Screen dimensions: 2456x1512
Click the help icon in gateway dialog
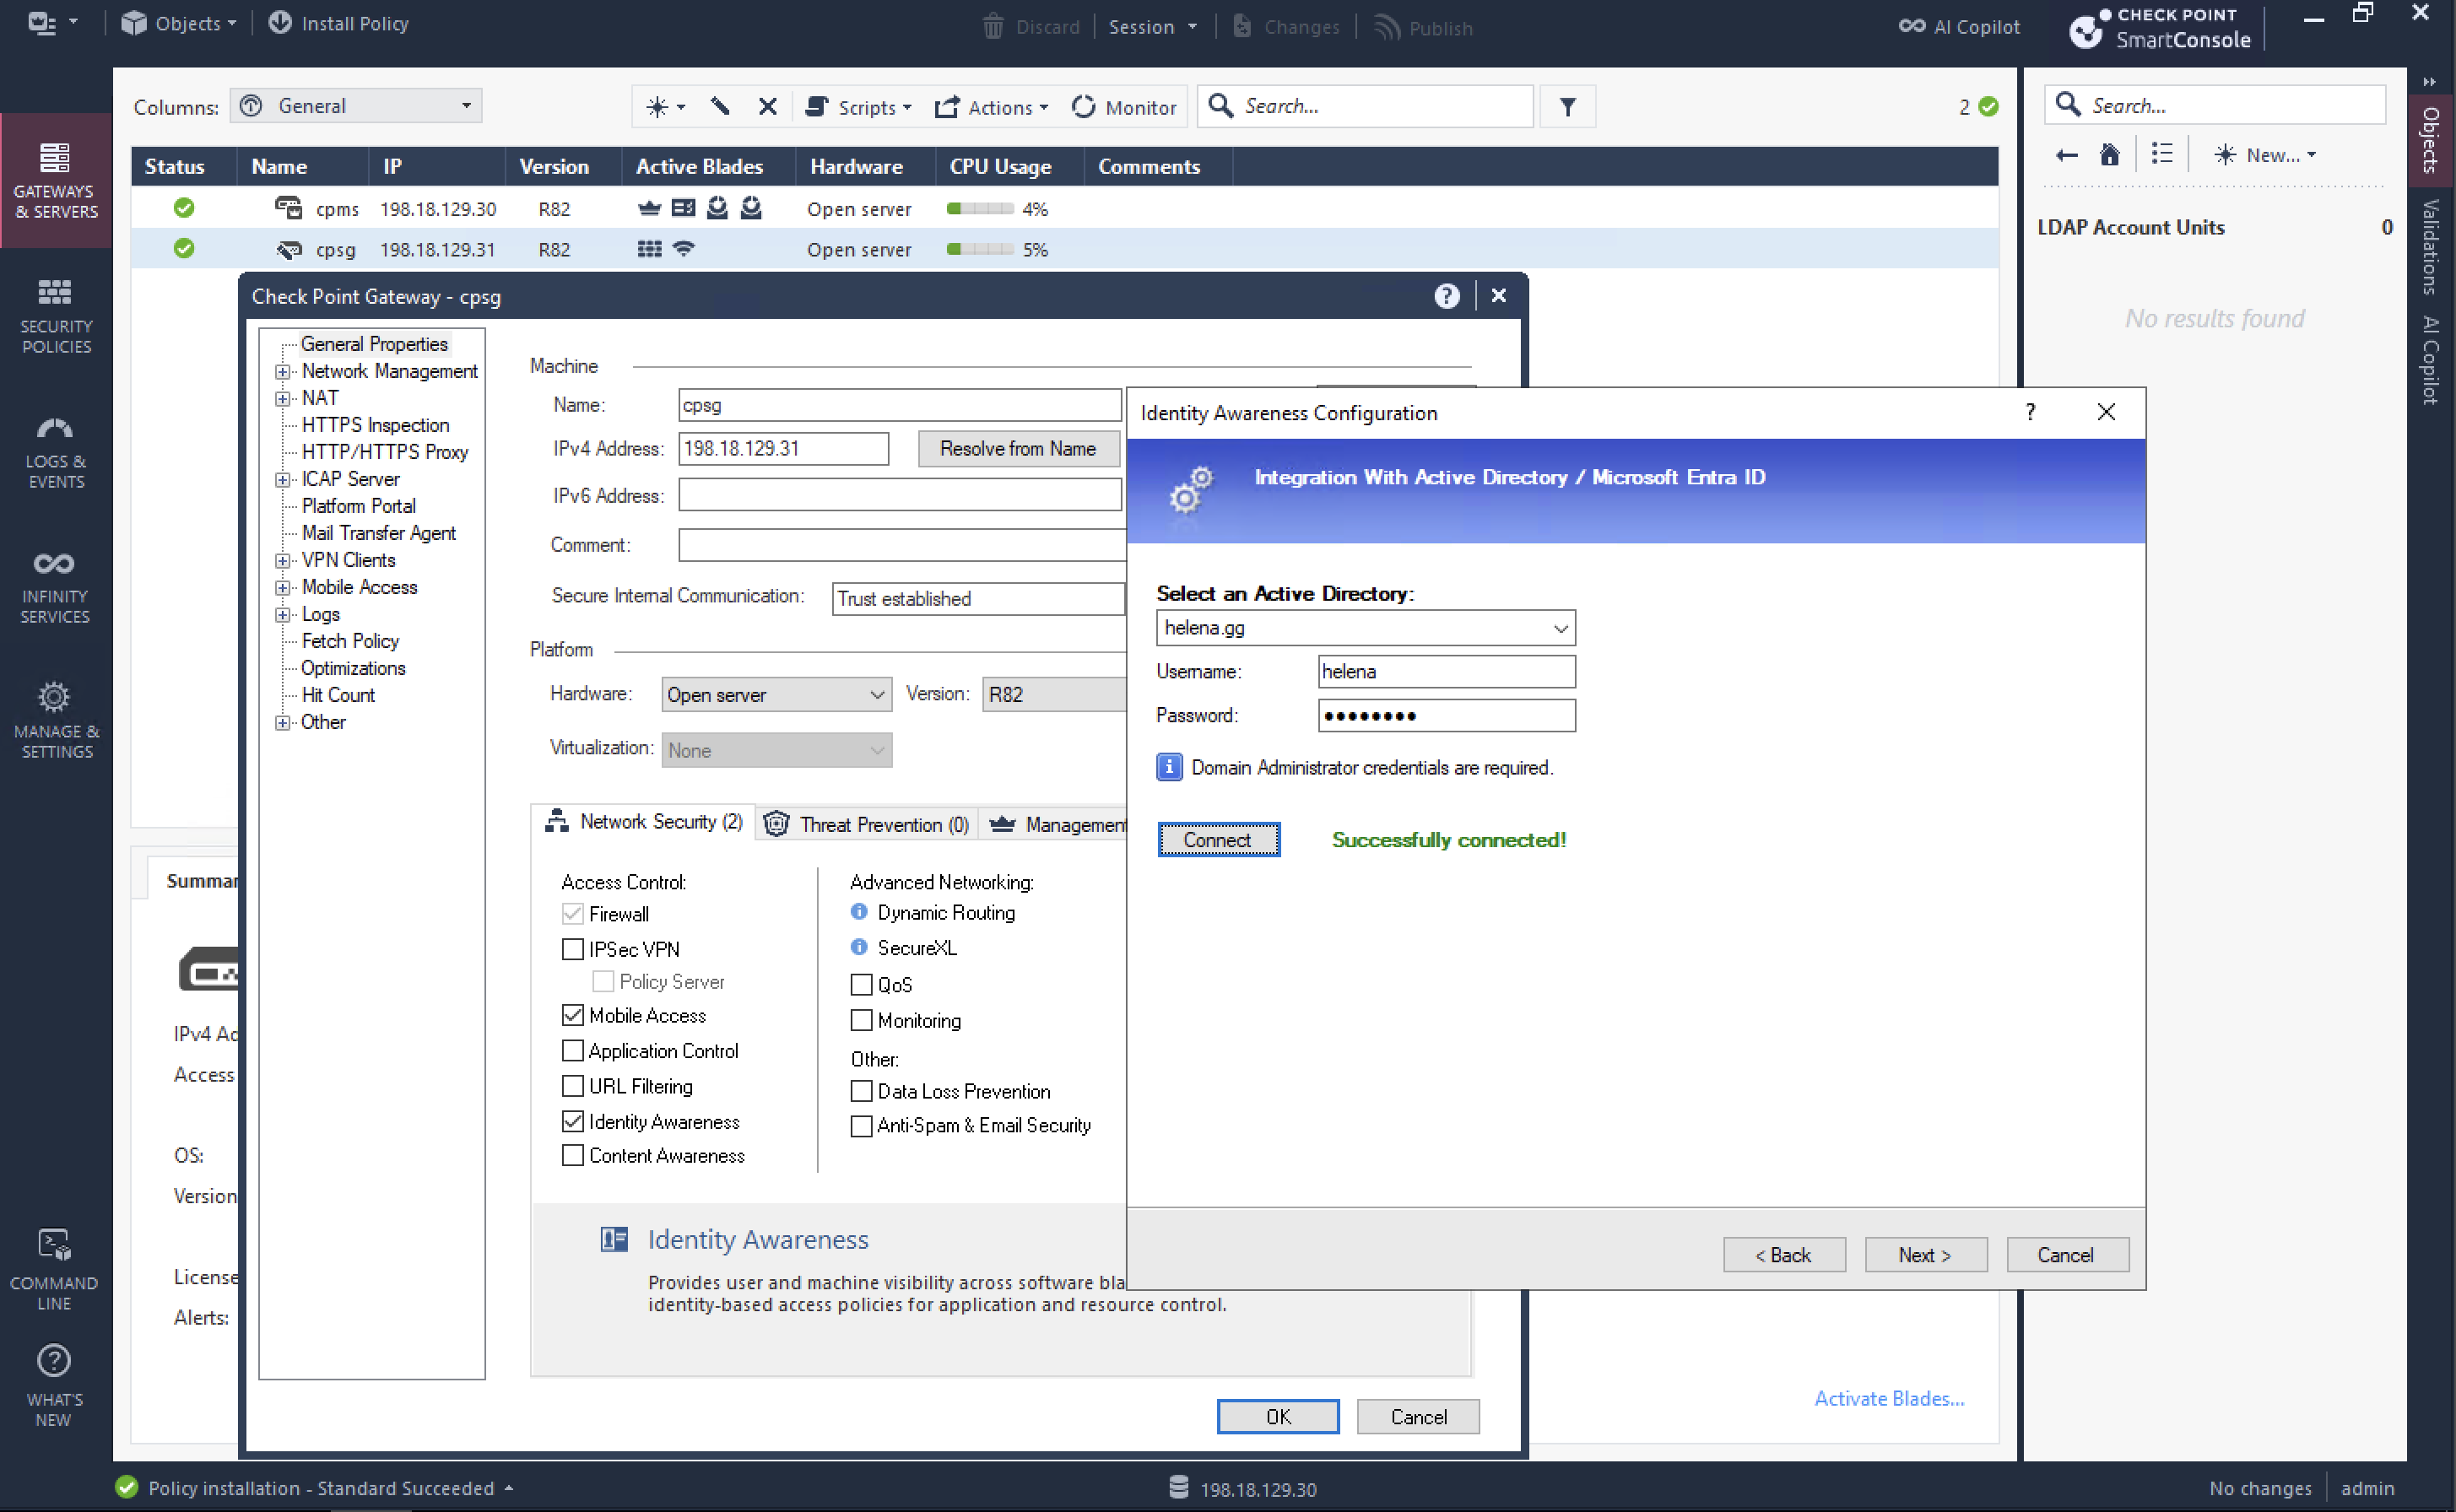[1446, 296]
